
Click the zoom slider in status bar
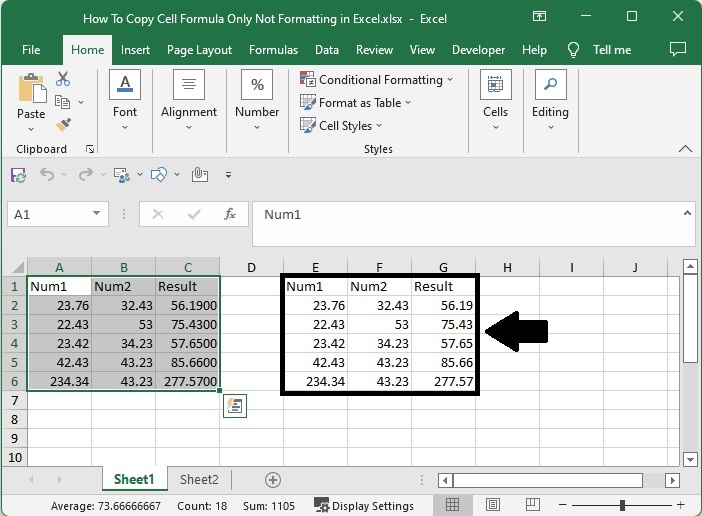(622, 506)
